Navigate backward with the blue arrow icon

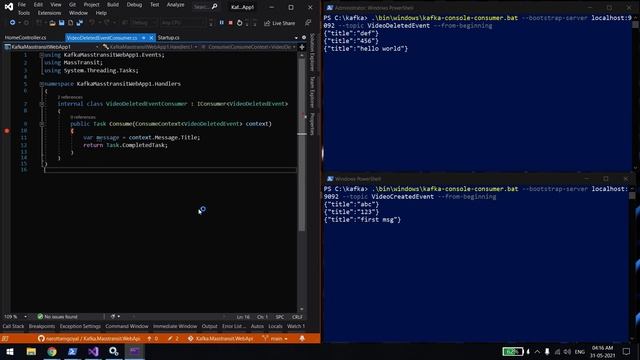[x=13, y=23]
